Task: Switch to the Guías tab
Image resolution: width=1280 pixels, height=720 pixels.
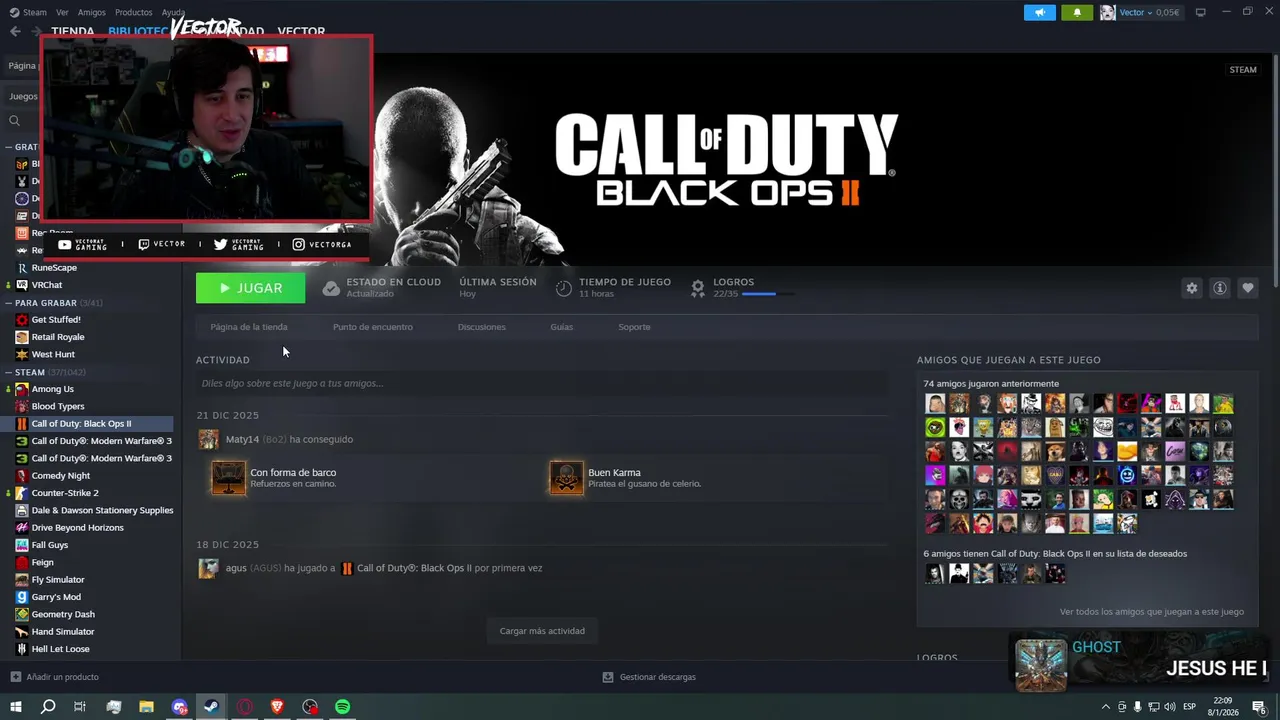Action: coord(561,327)
